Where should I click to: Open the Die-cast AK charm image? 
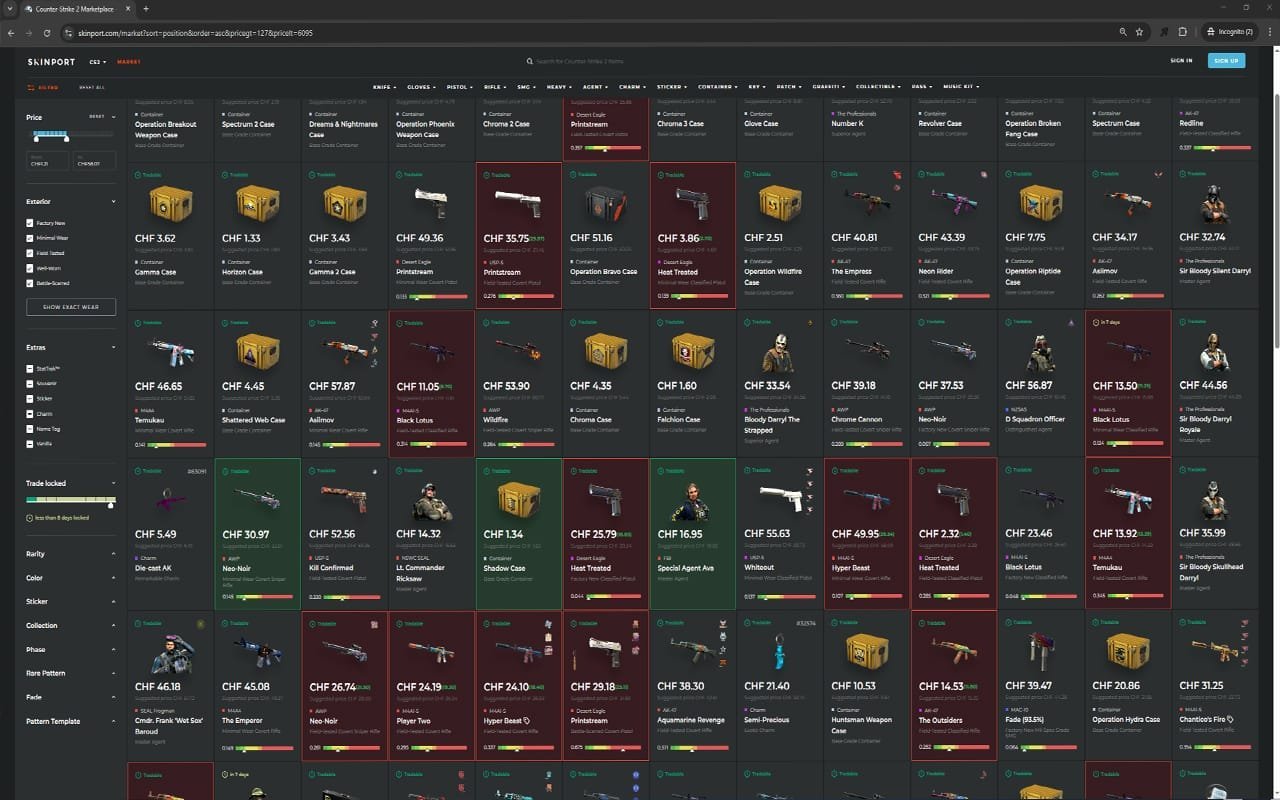[x=170, y=497]
